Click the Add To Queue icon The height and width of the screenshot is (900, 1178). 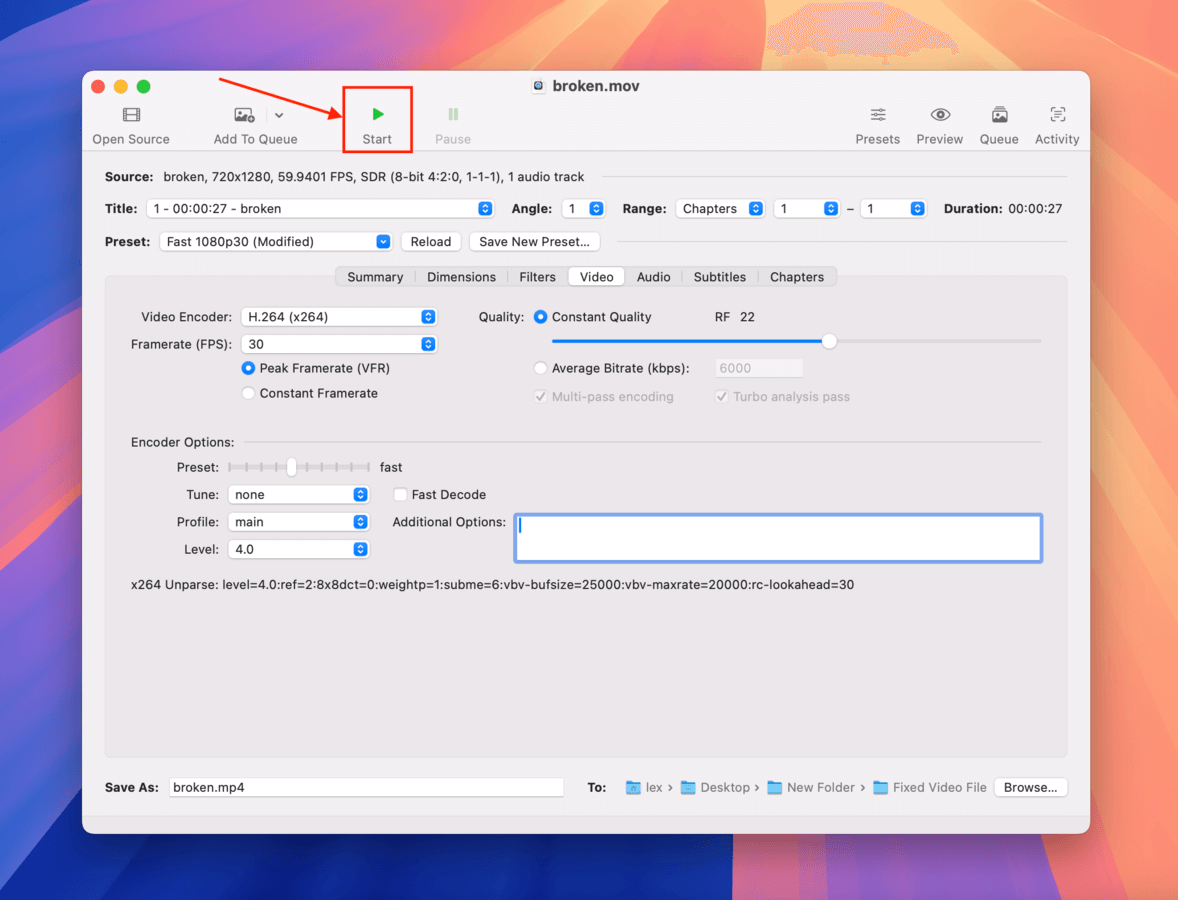tap(244, 115)
